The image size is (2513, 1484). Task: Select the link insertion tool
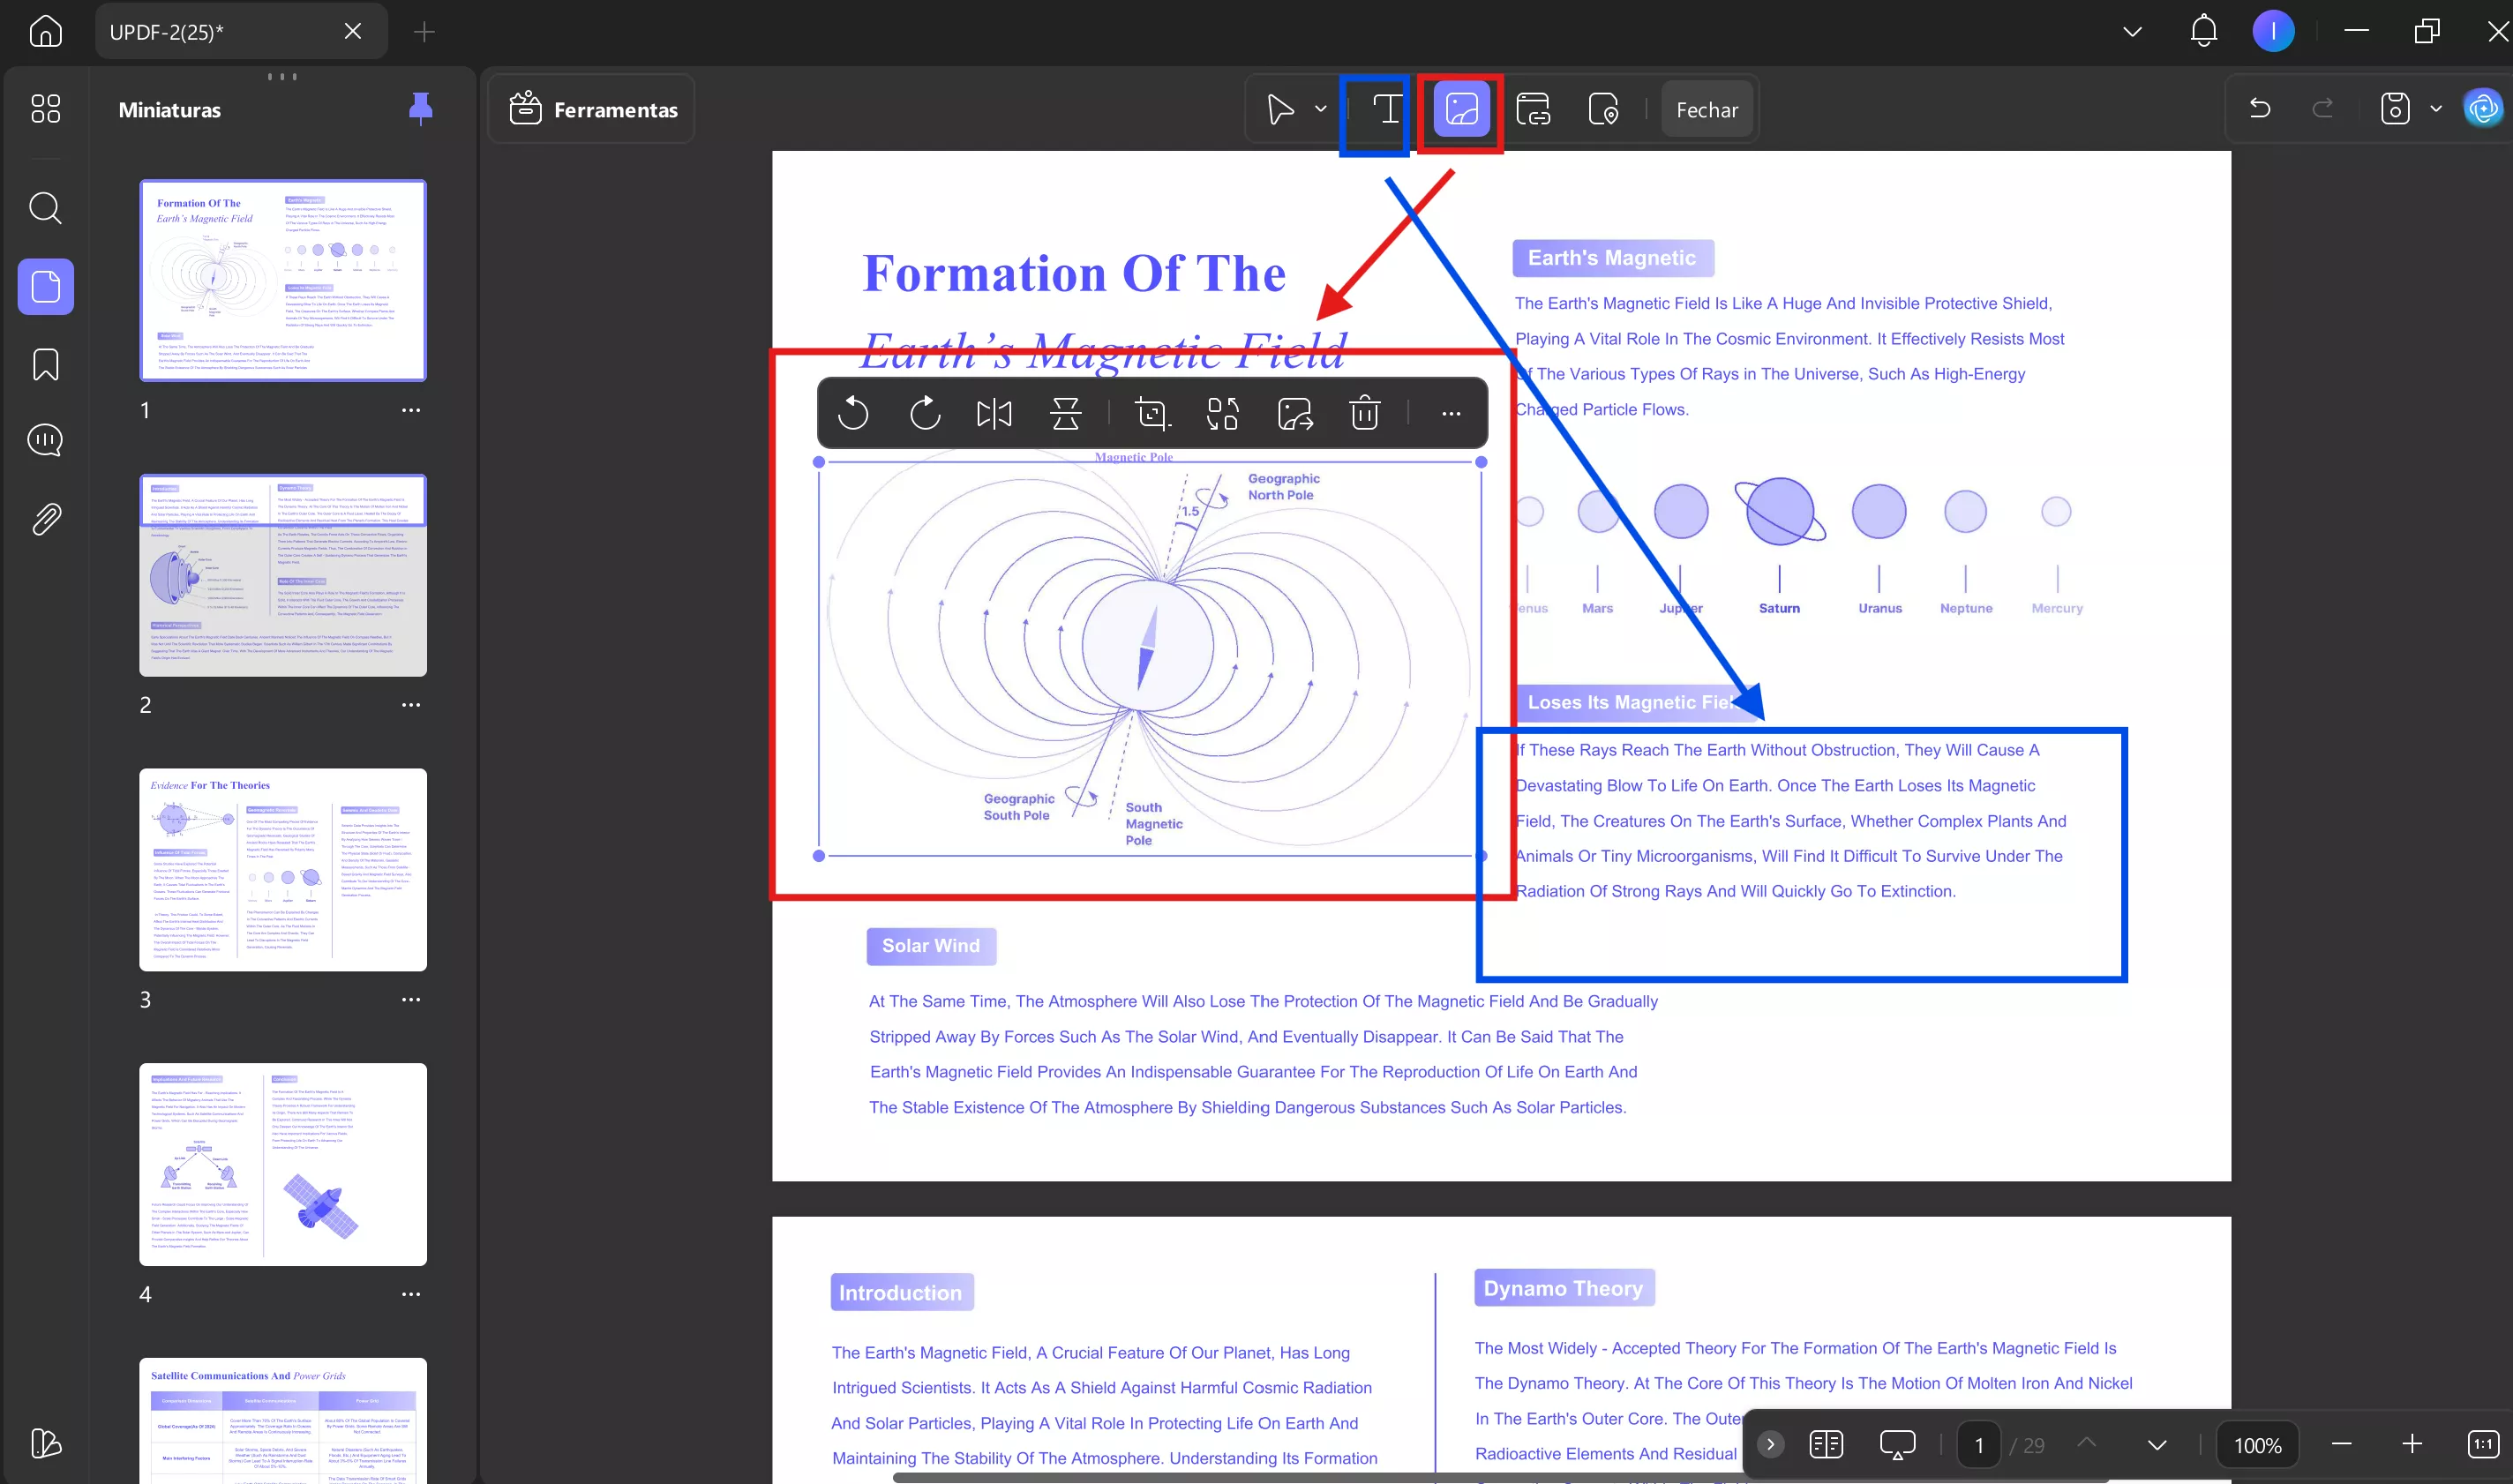click(x=1533, y=109)
